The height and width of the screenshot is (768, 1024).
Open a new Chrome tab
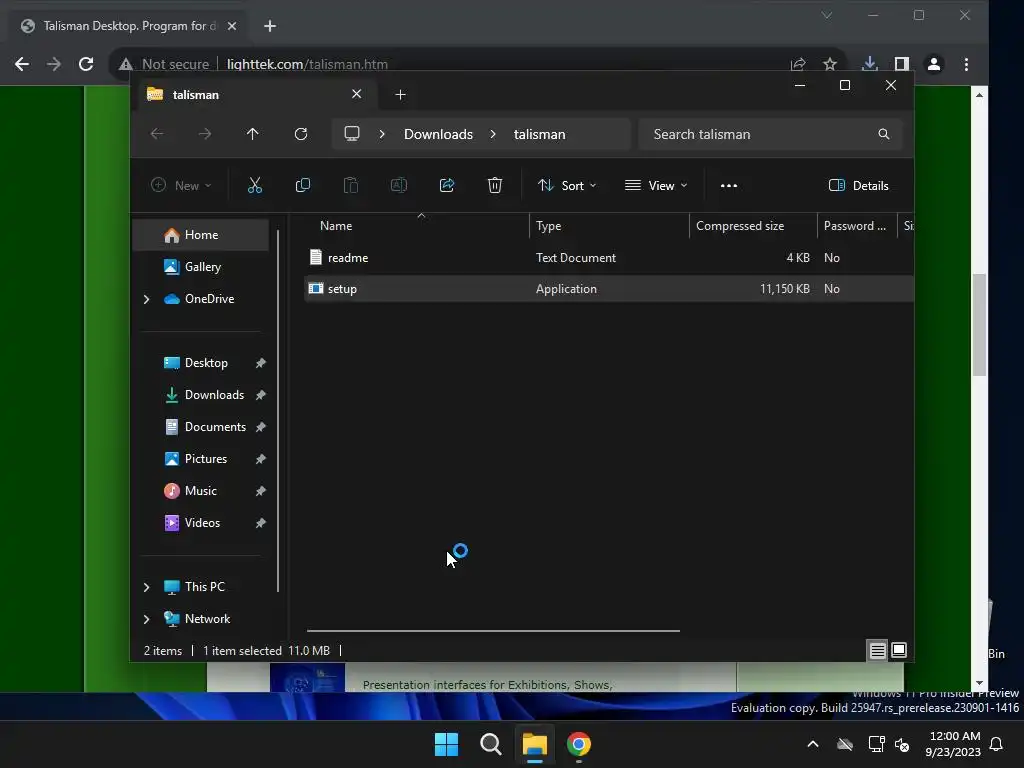click(x=270, y=26)
